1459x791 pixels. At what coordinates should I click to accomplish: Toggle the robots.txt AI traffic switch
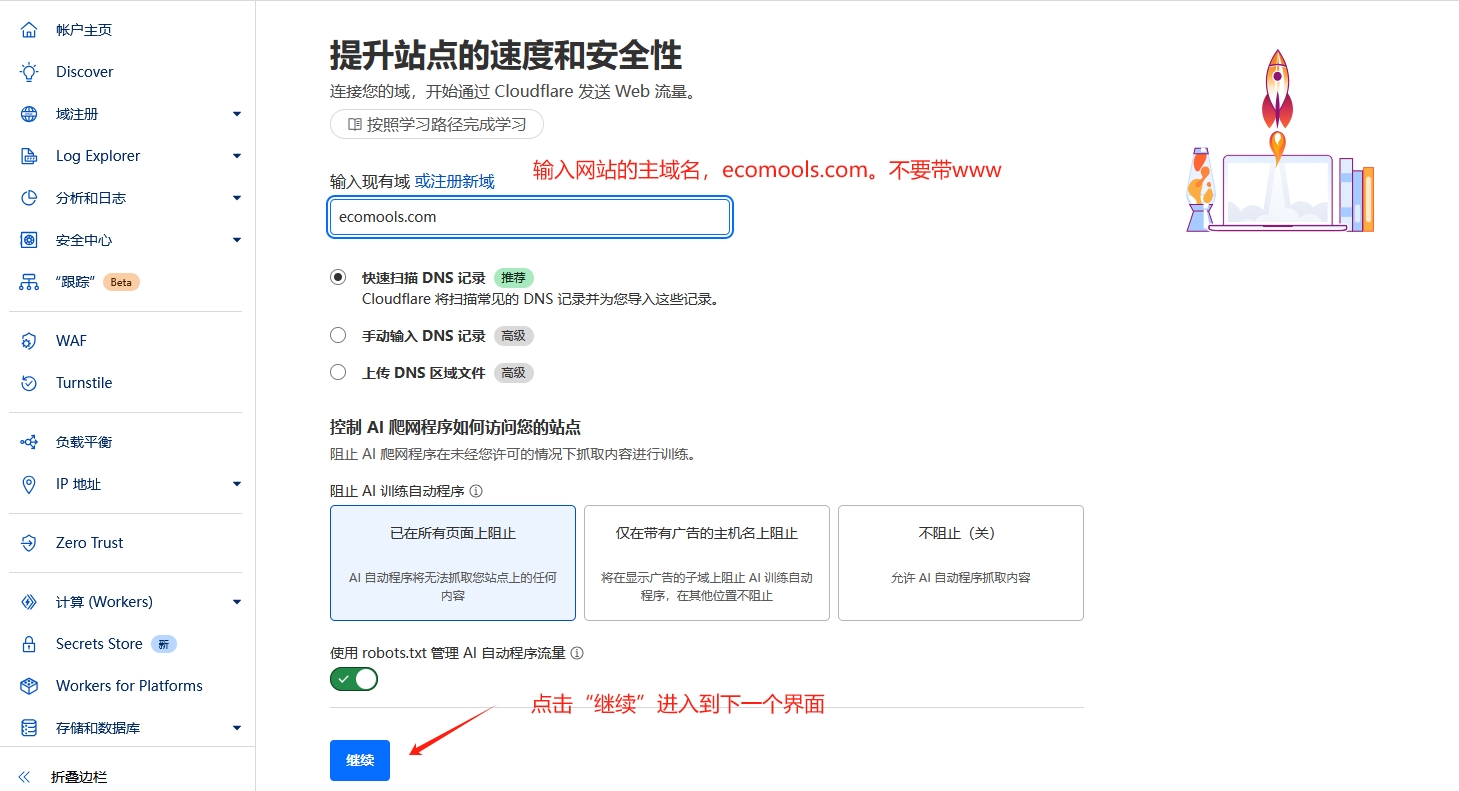click(x=354, y=680)
